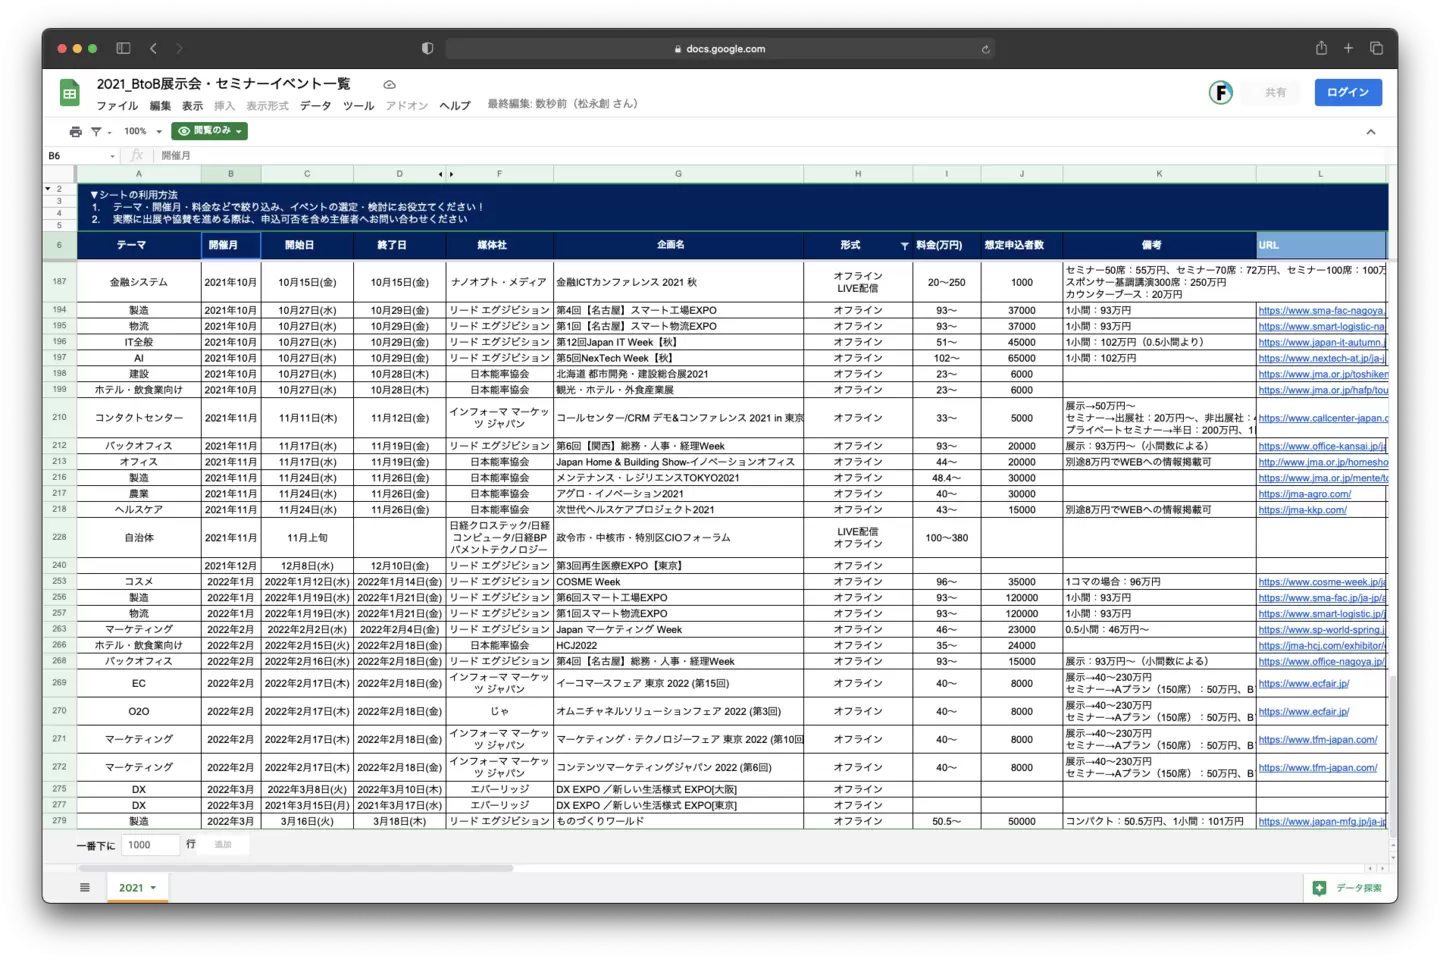The width and height of the screenshot is (1440, 959).
Task: Open the cosme-week link in row 253
Action: pos(1322,582)
